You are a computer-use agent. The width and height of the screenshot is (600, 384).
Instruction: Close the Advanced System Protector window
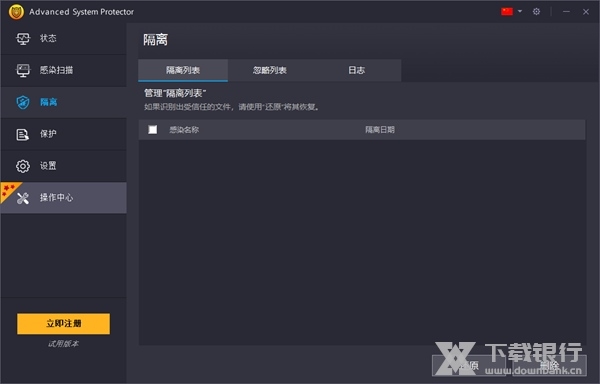click(x=586, y=12)
